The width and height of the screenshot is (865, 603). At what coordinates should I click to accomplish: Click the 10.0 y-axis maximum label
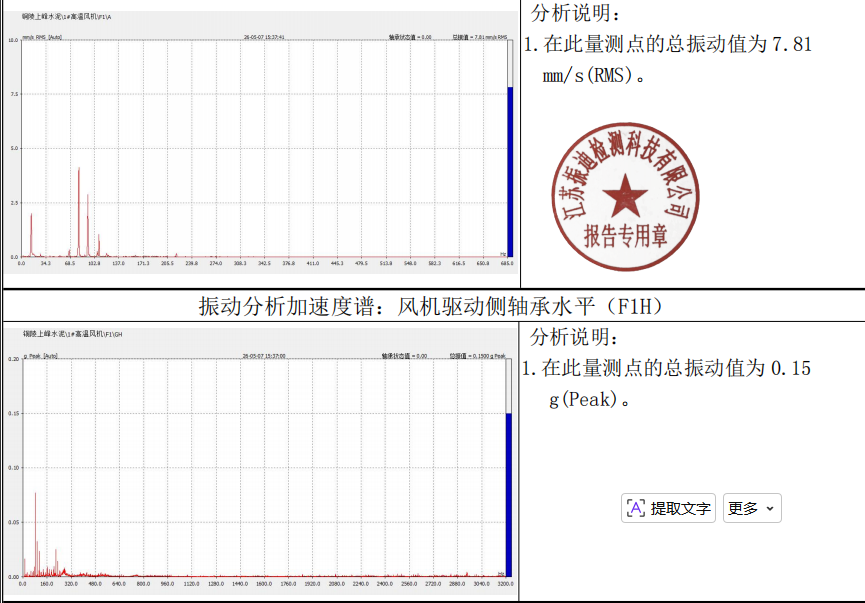click(x=13, y=40)
